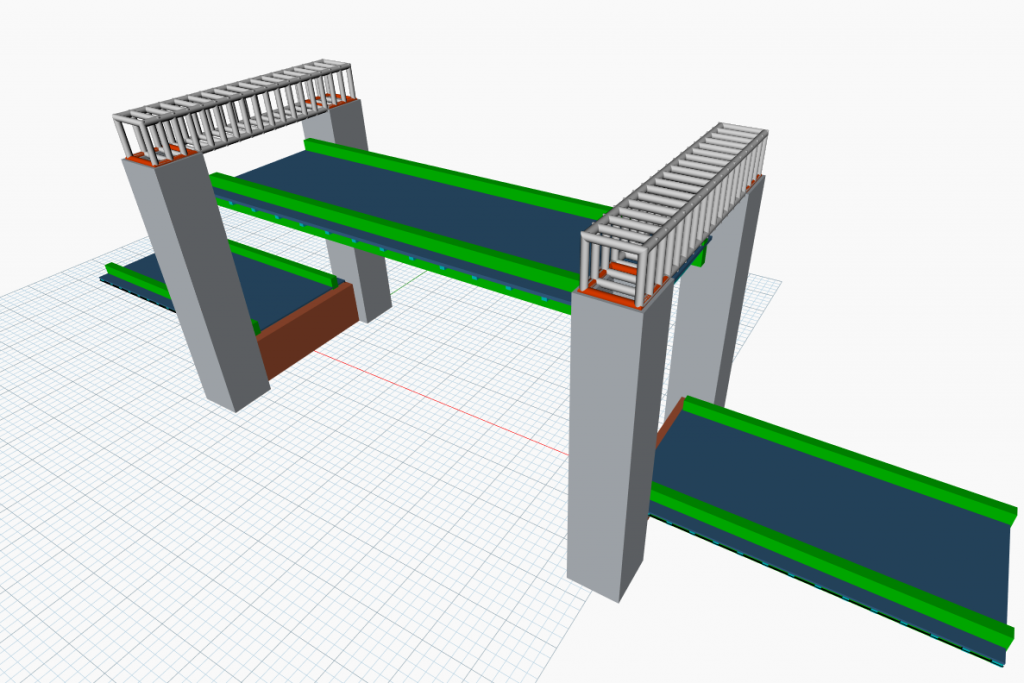
Task: Pick the front-left leaning gray pillar
Action: [x=196, y=281]
